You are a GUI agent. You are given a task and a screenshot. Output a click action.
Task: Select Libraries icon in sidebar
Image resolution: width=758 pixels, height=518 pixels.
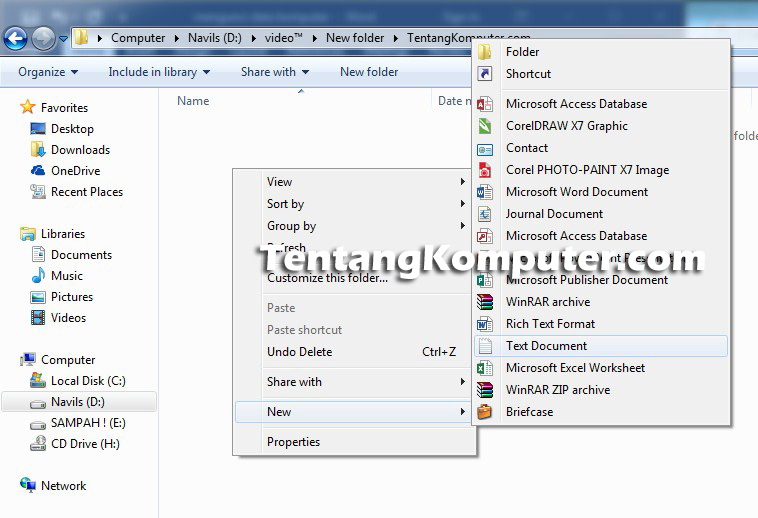[28, 234]
